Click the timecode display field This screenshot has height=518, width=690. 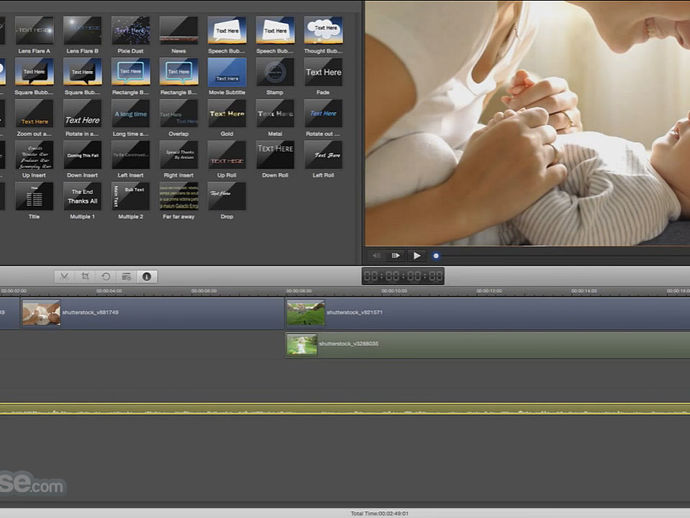(403, 276)
